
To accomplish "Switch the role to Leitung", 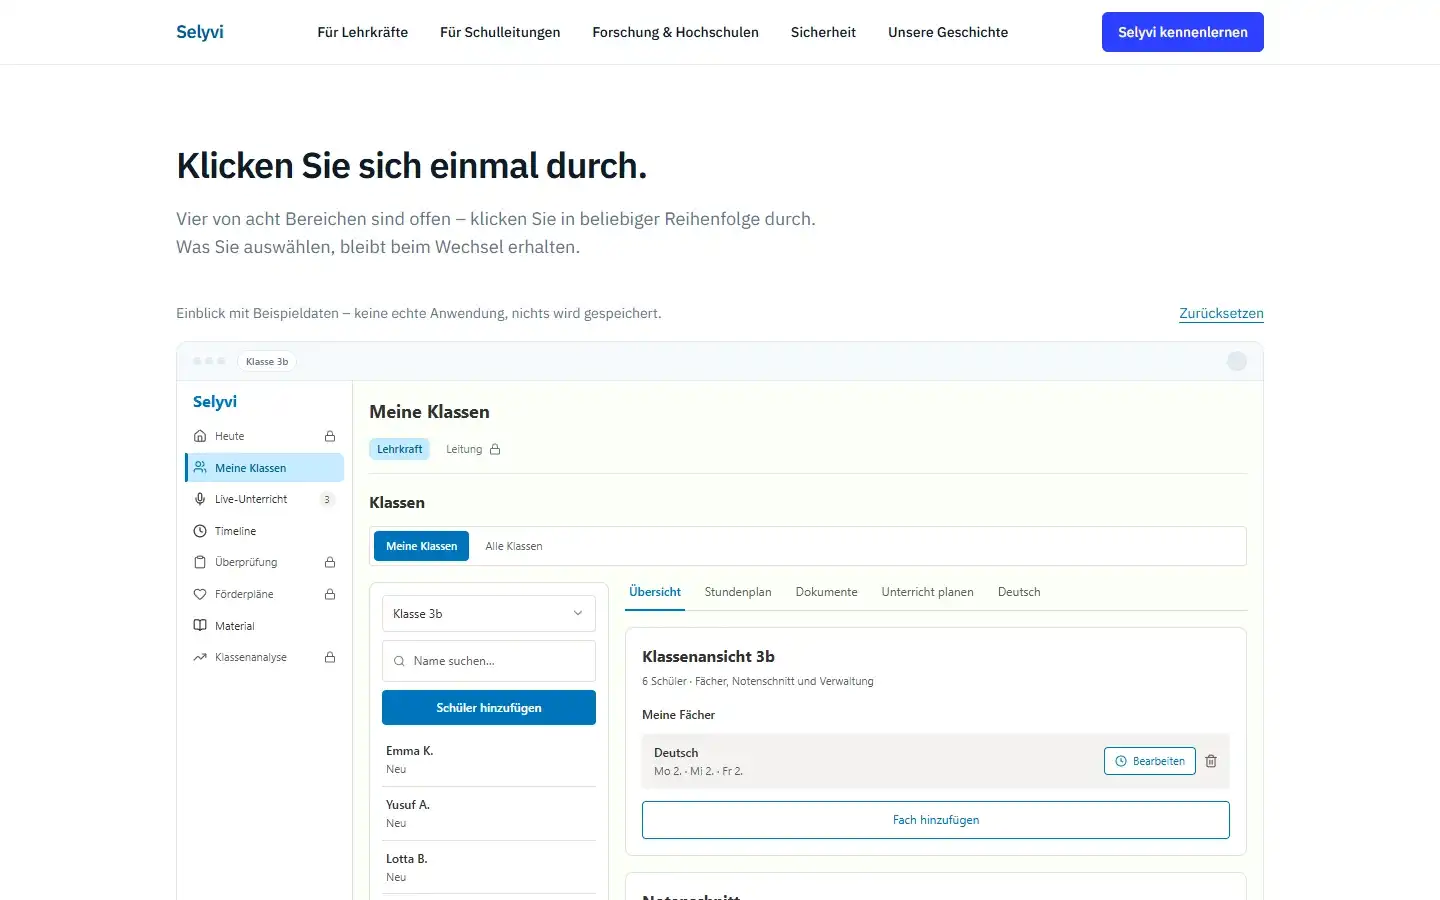I will tap(473, 449).
